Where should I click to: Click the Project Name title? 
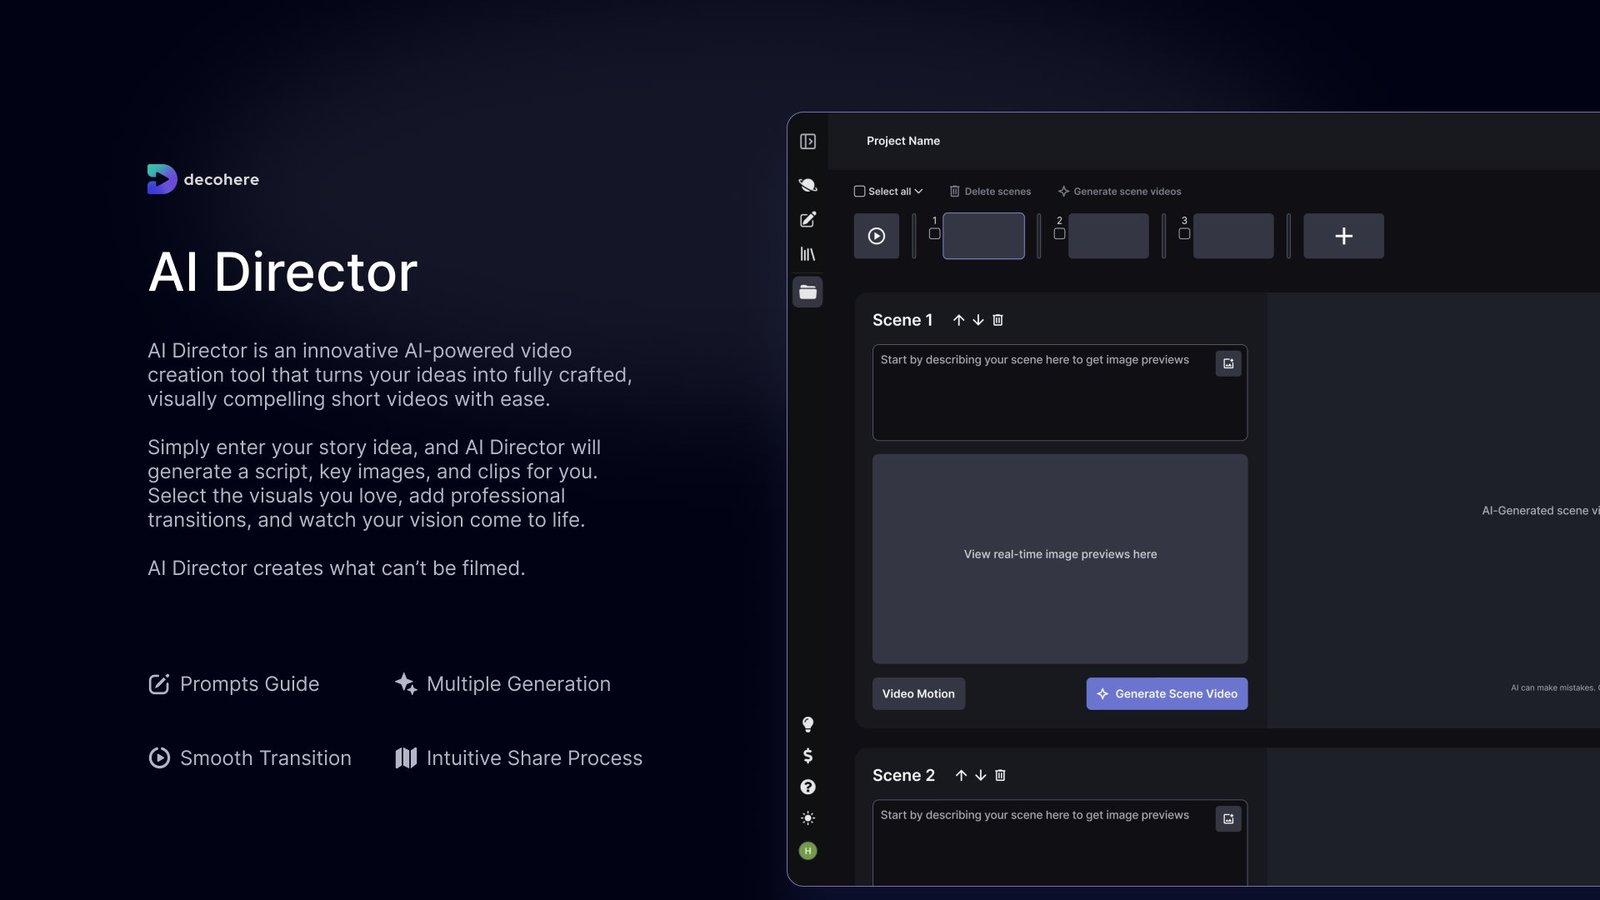pos(903,141)
